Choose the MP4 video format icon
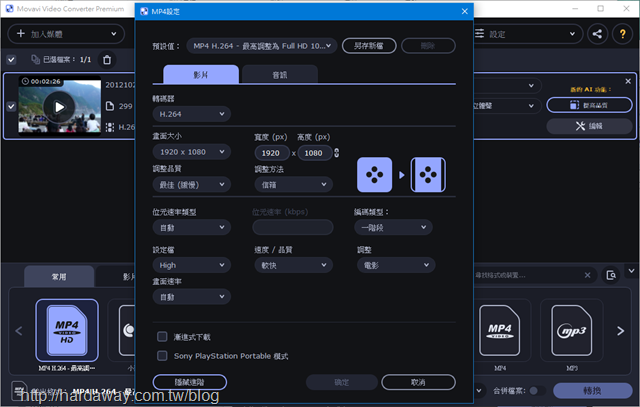The image size is (640, 407). coord(500,330)
